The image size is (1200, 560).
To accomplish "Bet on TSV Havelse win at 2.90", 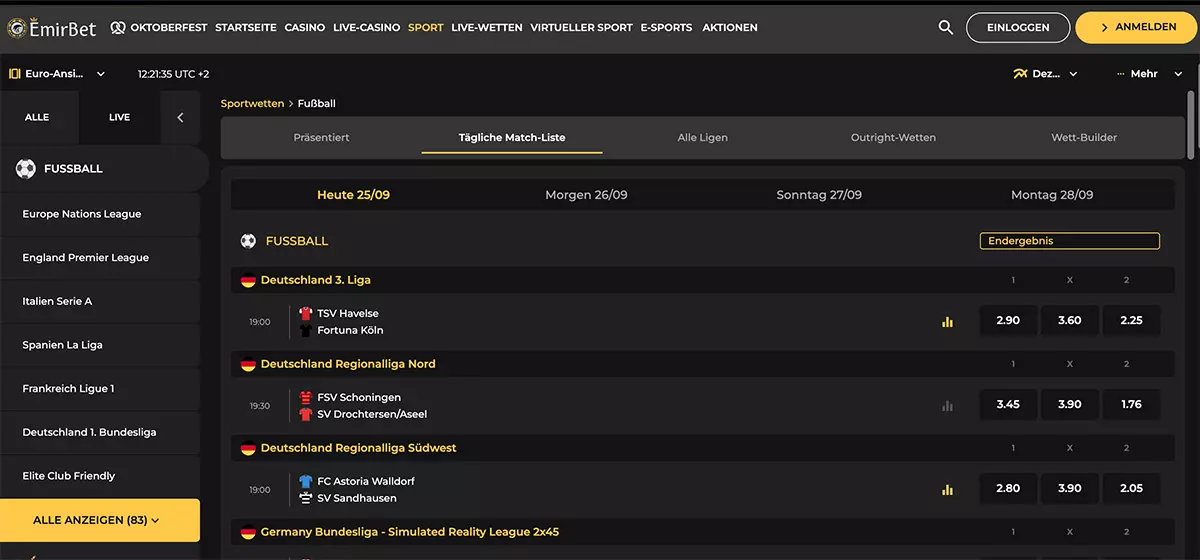I will coord(1008,320).
